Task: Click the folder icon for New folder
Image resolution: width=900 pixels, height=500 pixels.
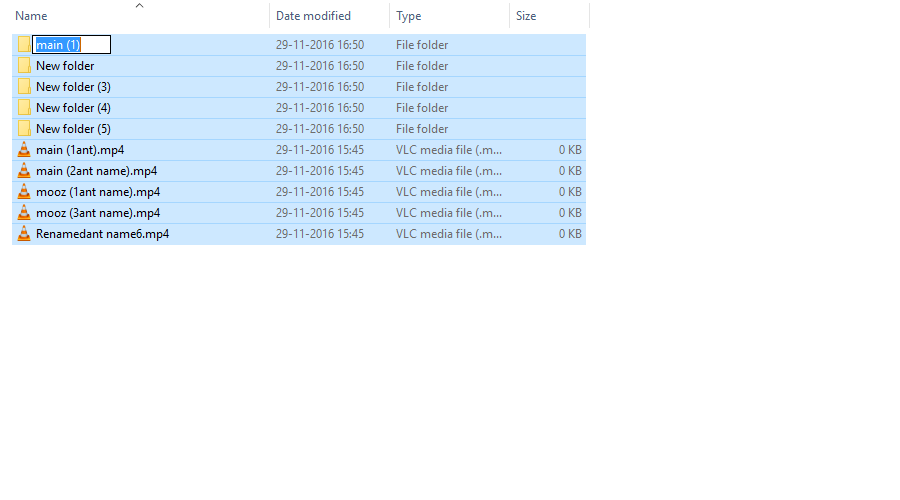Action: click(x=24, y=66)
